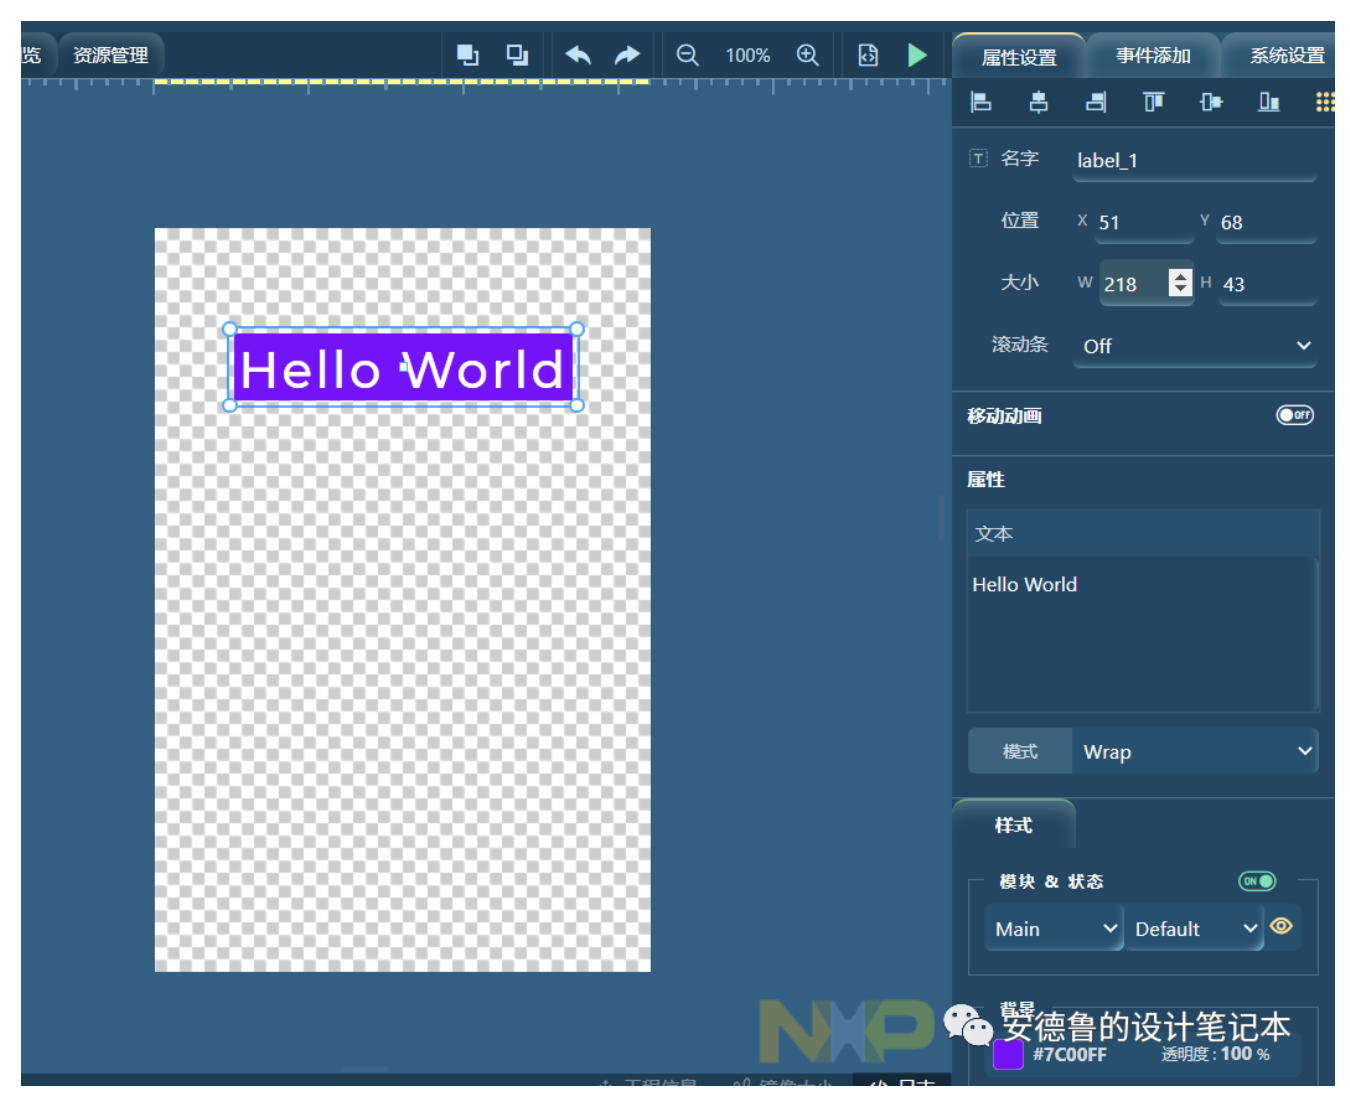Align widgets to horizontal center
1350x1100 pixels.
click(1039, 101)
